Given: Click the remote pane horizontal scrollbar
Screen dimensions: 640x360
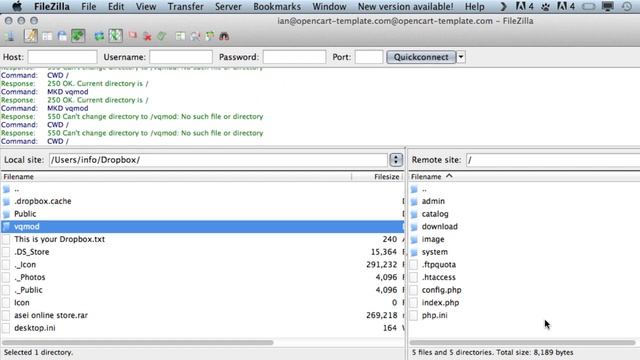Looking at the screenshot, I should click(x=522, y=342).
